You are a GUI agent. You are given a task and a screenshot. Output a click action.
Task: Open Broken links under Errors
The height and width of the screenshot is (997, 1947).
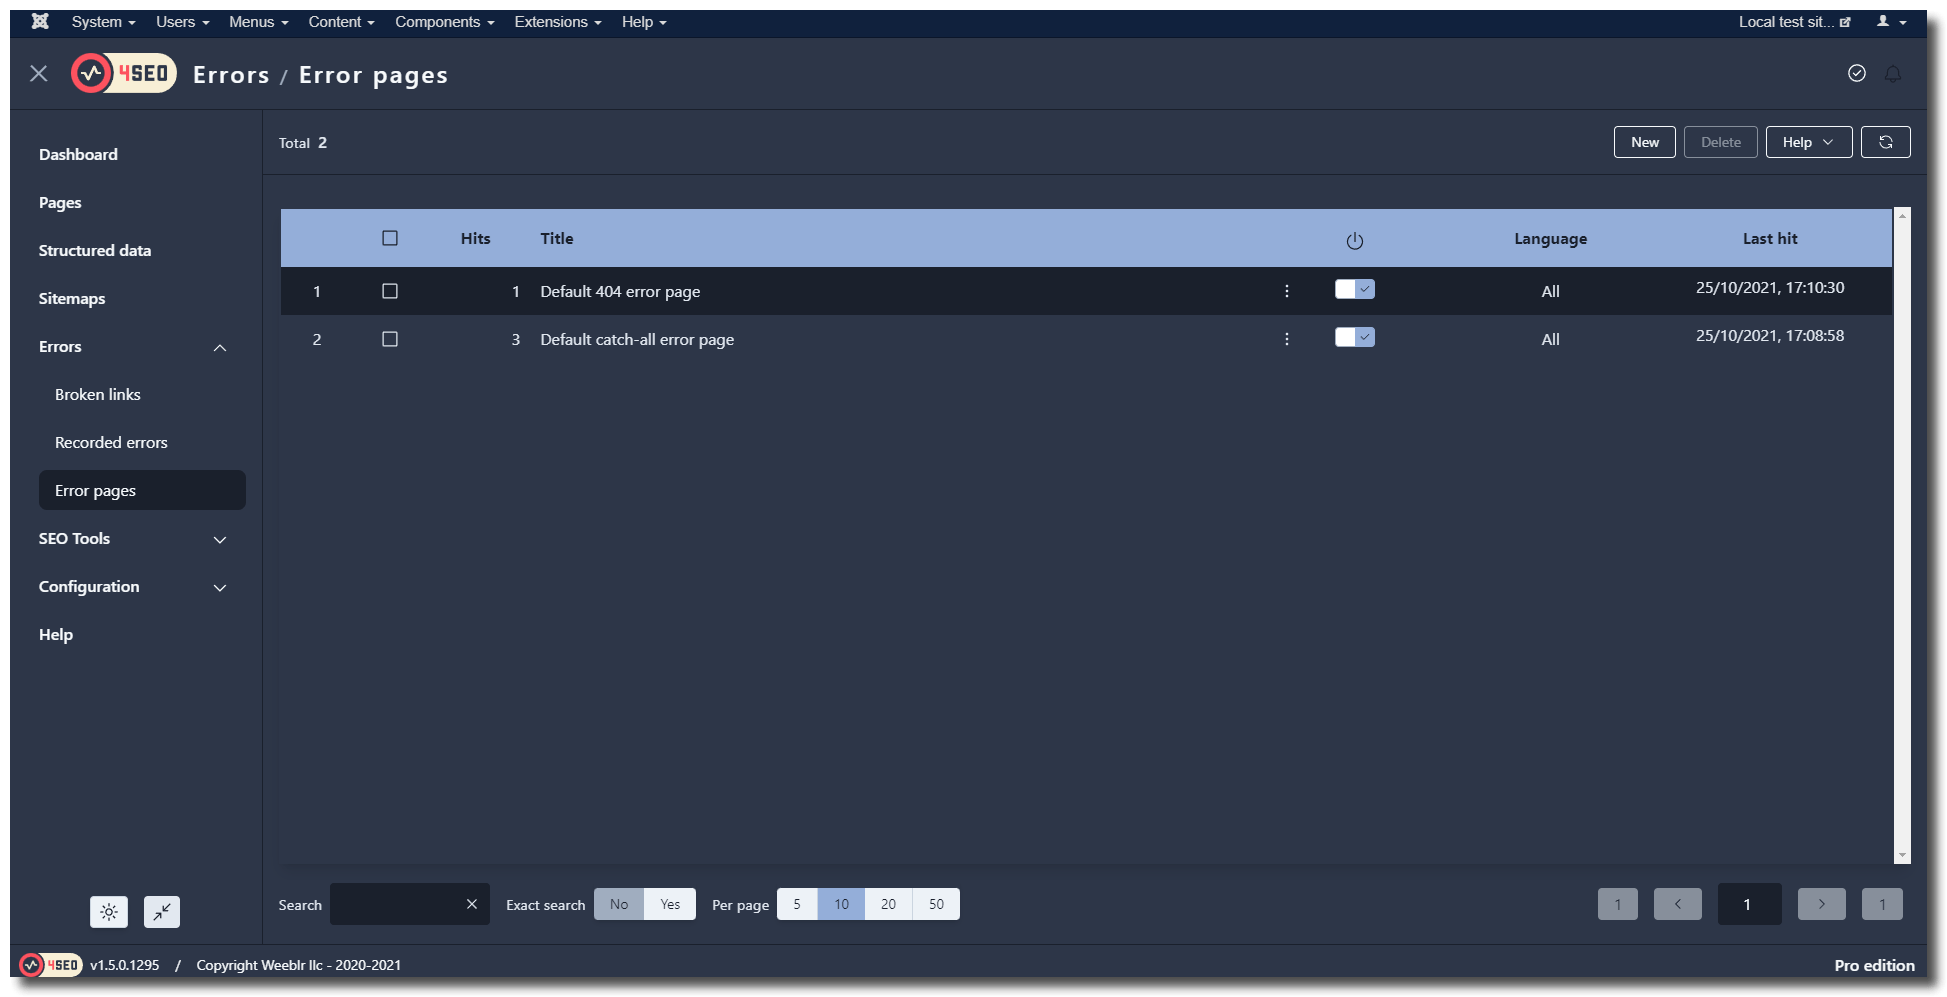pos(98,394)
